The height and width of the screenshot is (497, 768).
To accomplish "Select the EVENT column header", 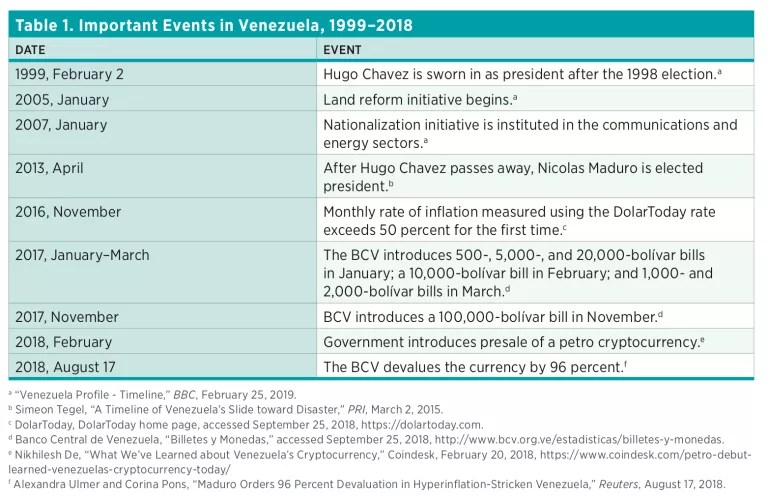I will pyautogui.click(x=342, y=49).
